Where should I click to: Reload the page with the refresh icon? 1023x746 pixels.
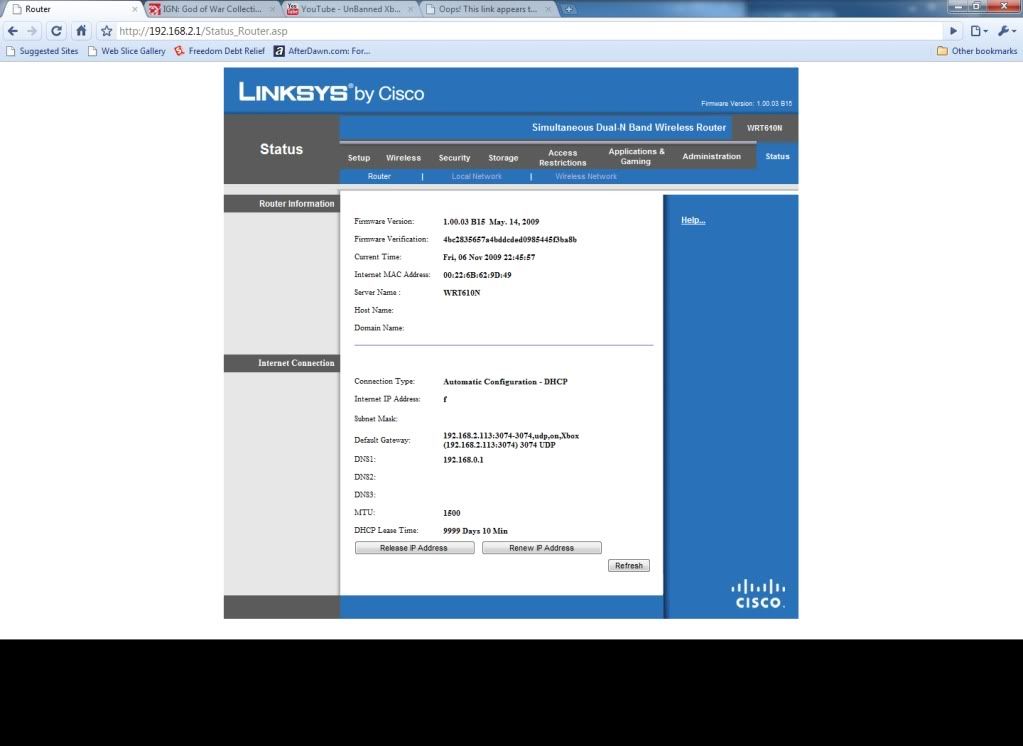[x=56, y=31]
